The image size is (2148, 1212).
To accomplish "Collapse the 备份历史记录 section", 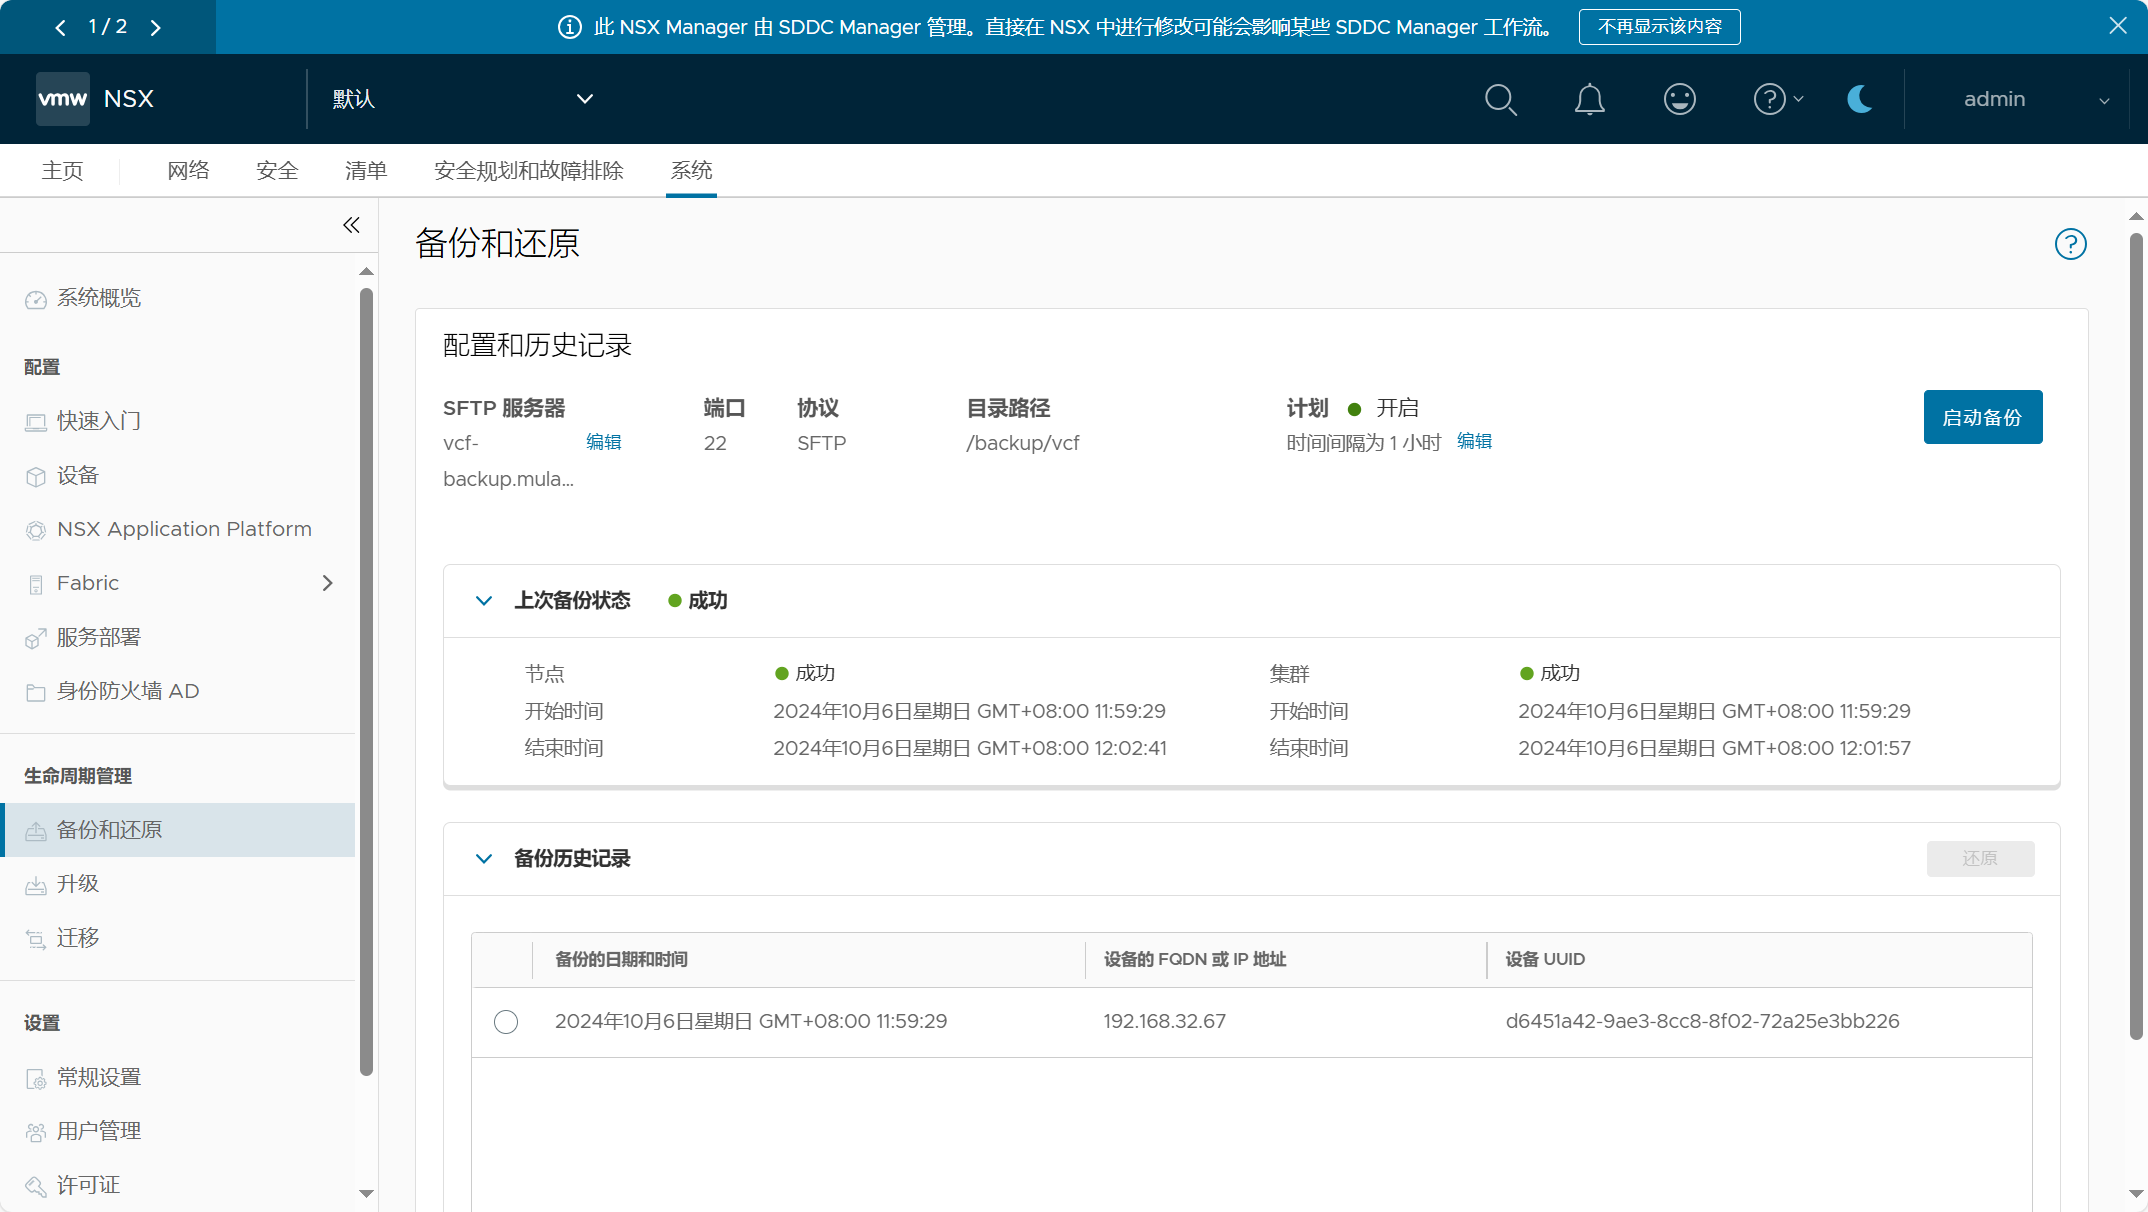I will click(484, 859).
